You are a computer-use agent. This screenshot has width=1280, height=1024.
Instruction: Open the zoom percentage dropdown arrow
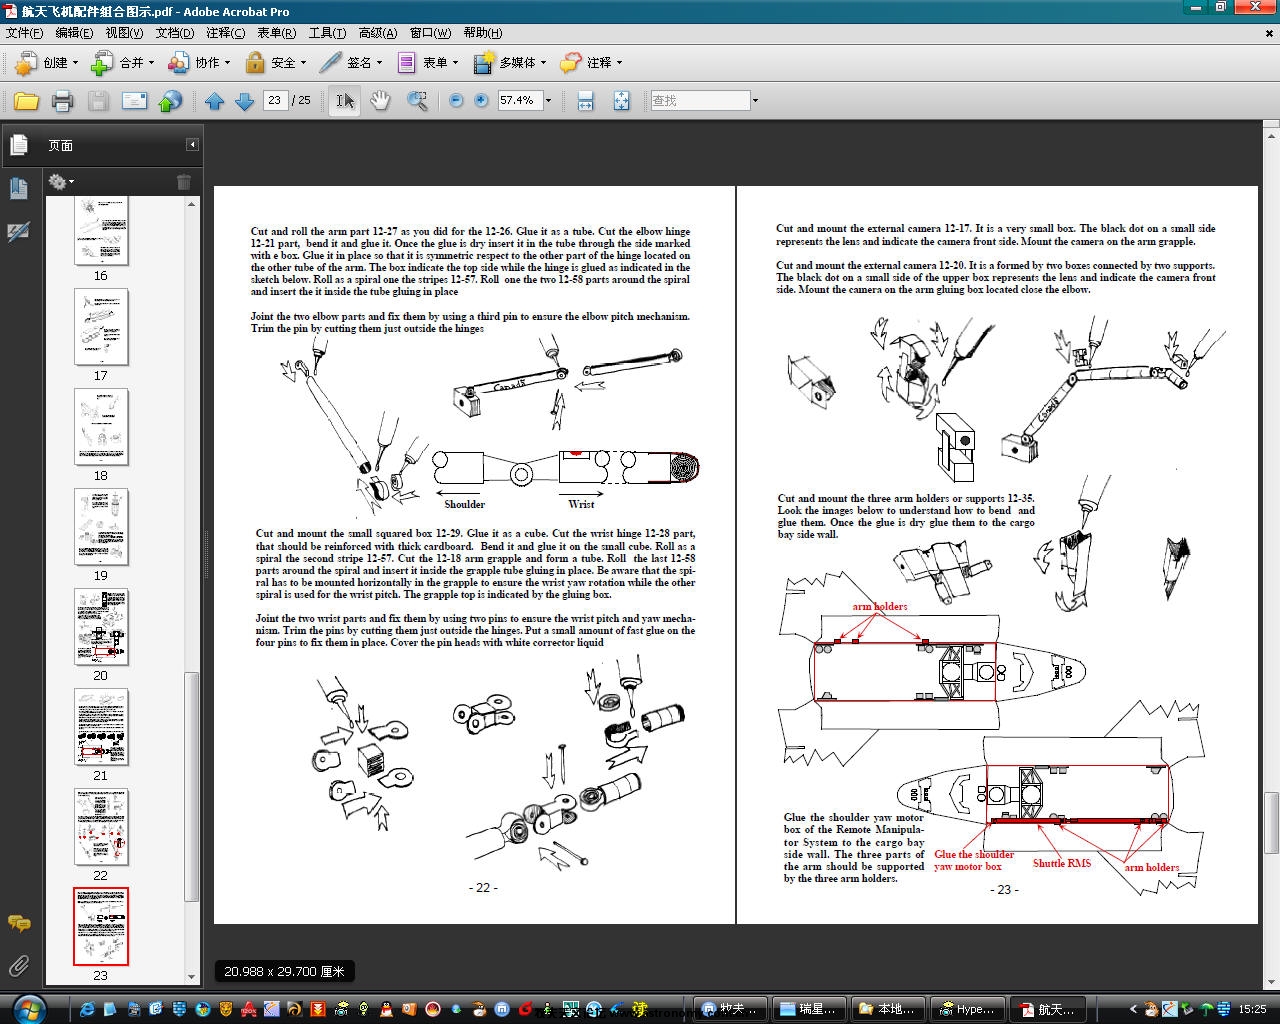click(x=548, y=101)
